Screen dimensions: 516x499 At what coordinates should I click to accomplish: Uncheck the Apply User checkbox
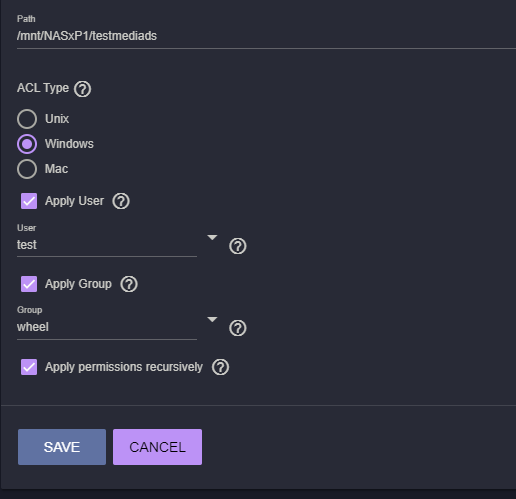[29, 201]
